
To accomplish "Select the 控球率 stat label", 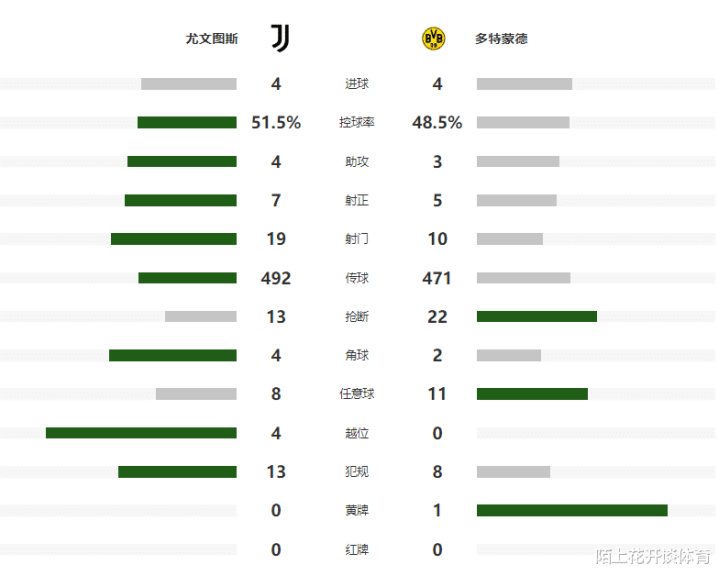I will pyautogui.click(x=357, y=123).
